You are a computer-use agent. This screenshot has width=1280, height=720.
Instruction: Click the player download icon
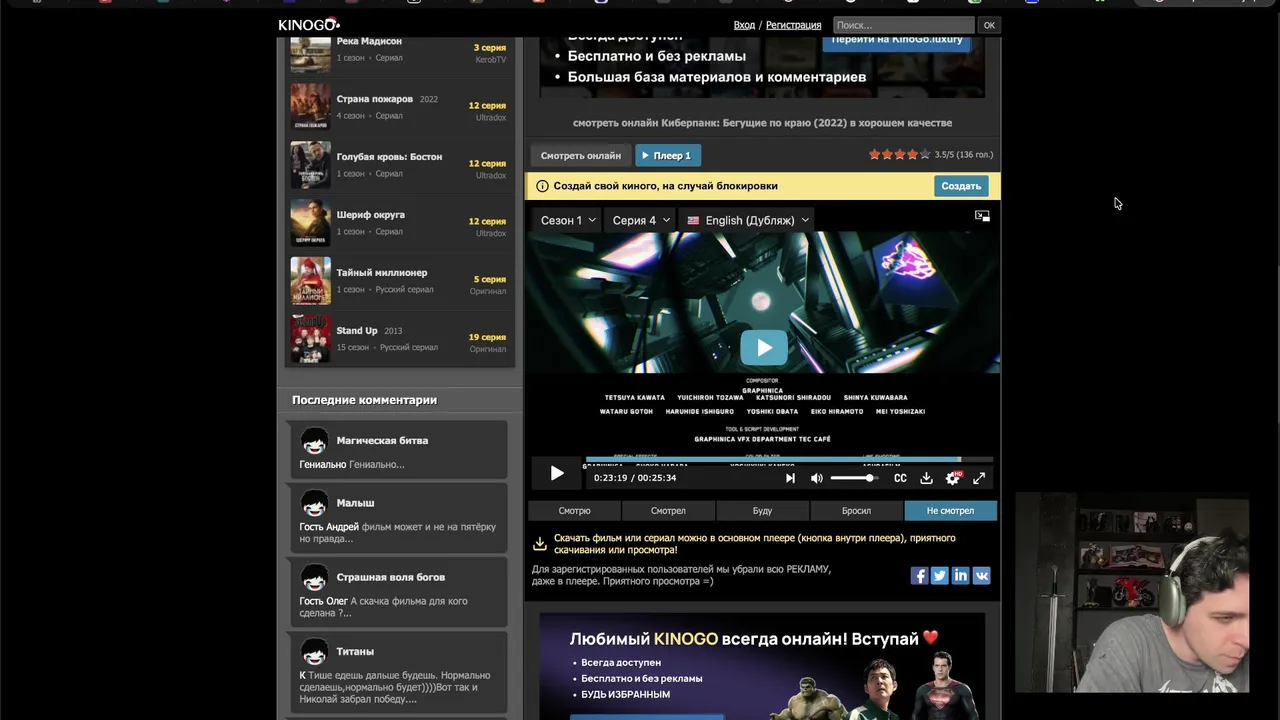point(926,478)
